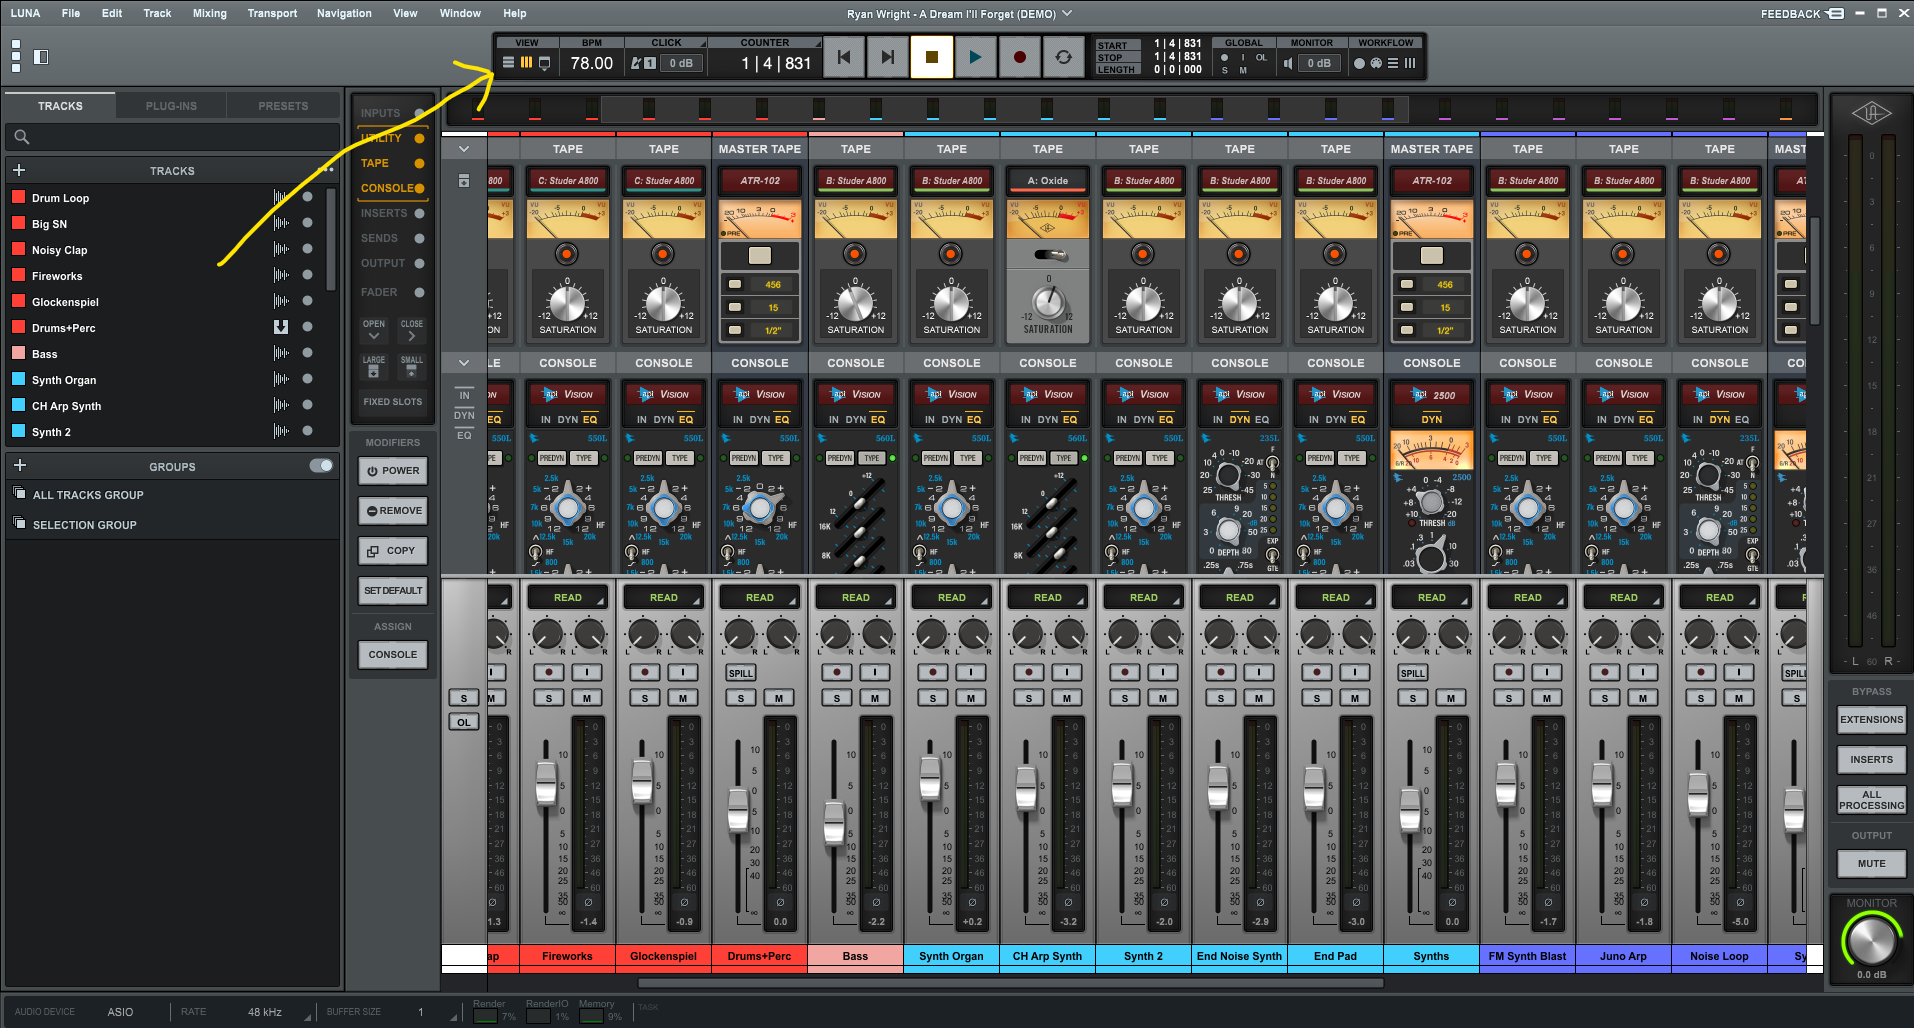Open the FEEDBACK icon at top right

coord(1835,14)
